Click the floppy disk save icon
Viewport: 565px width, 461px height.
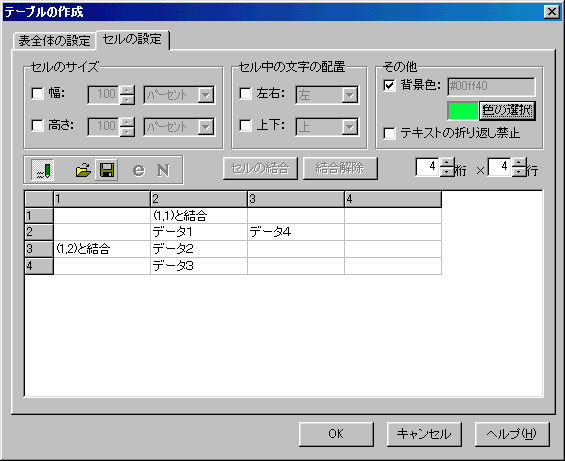[107, 170]
